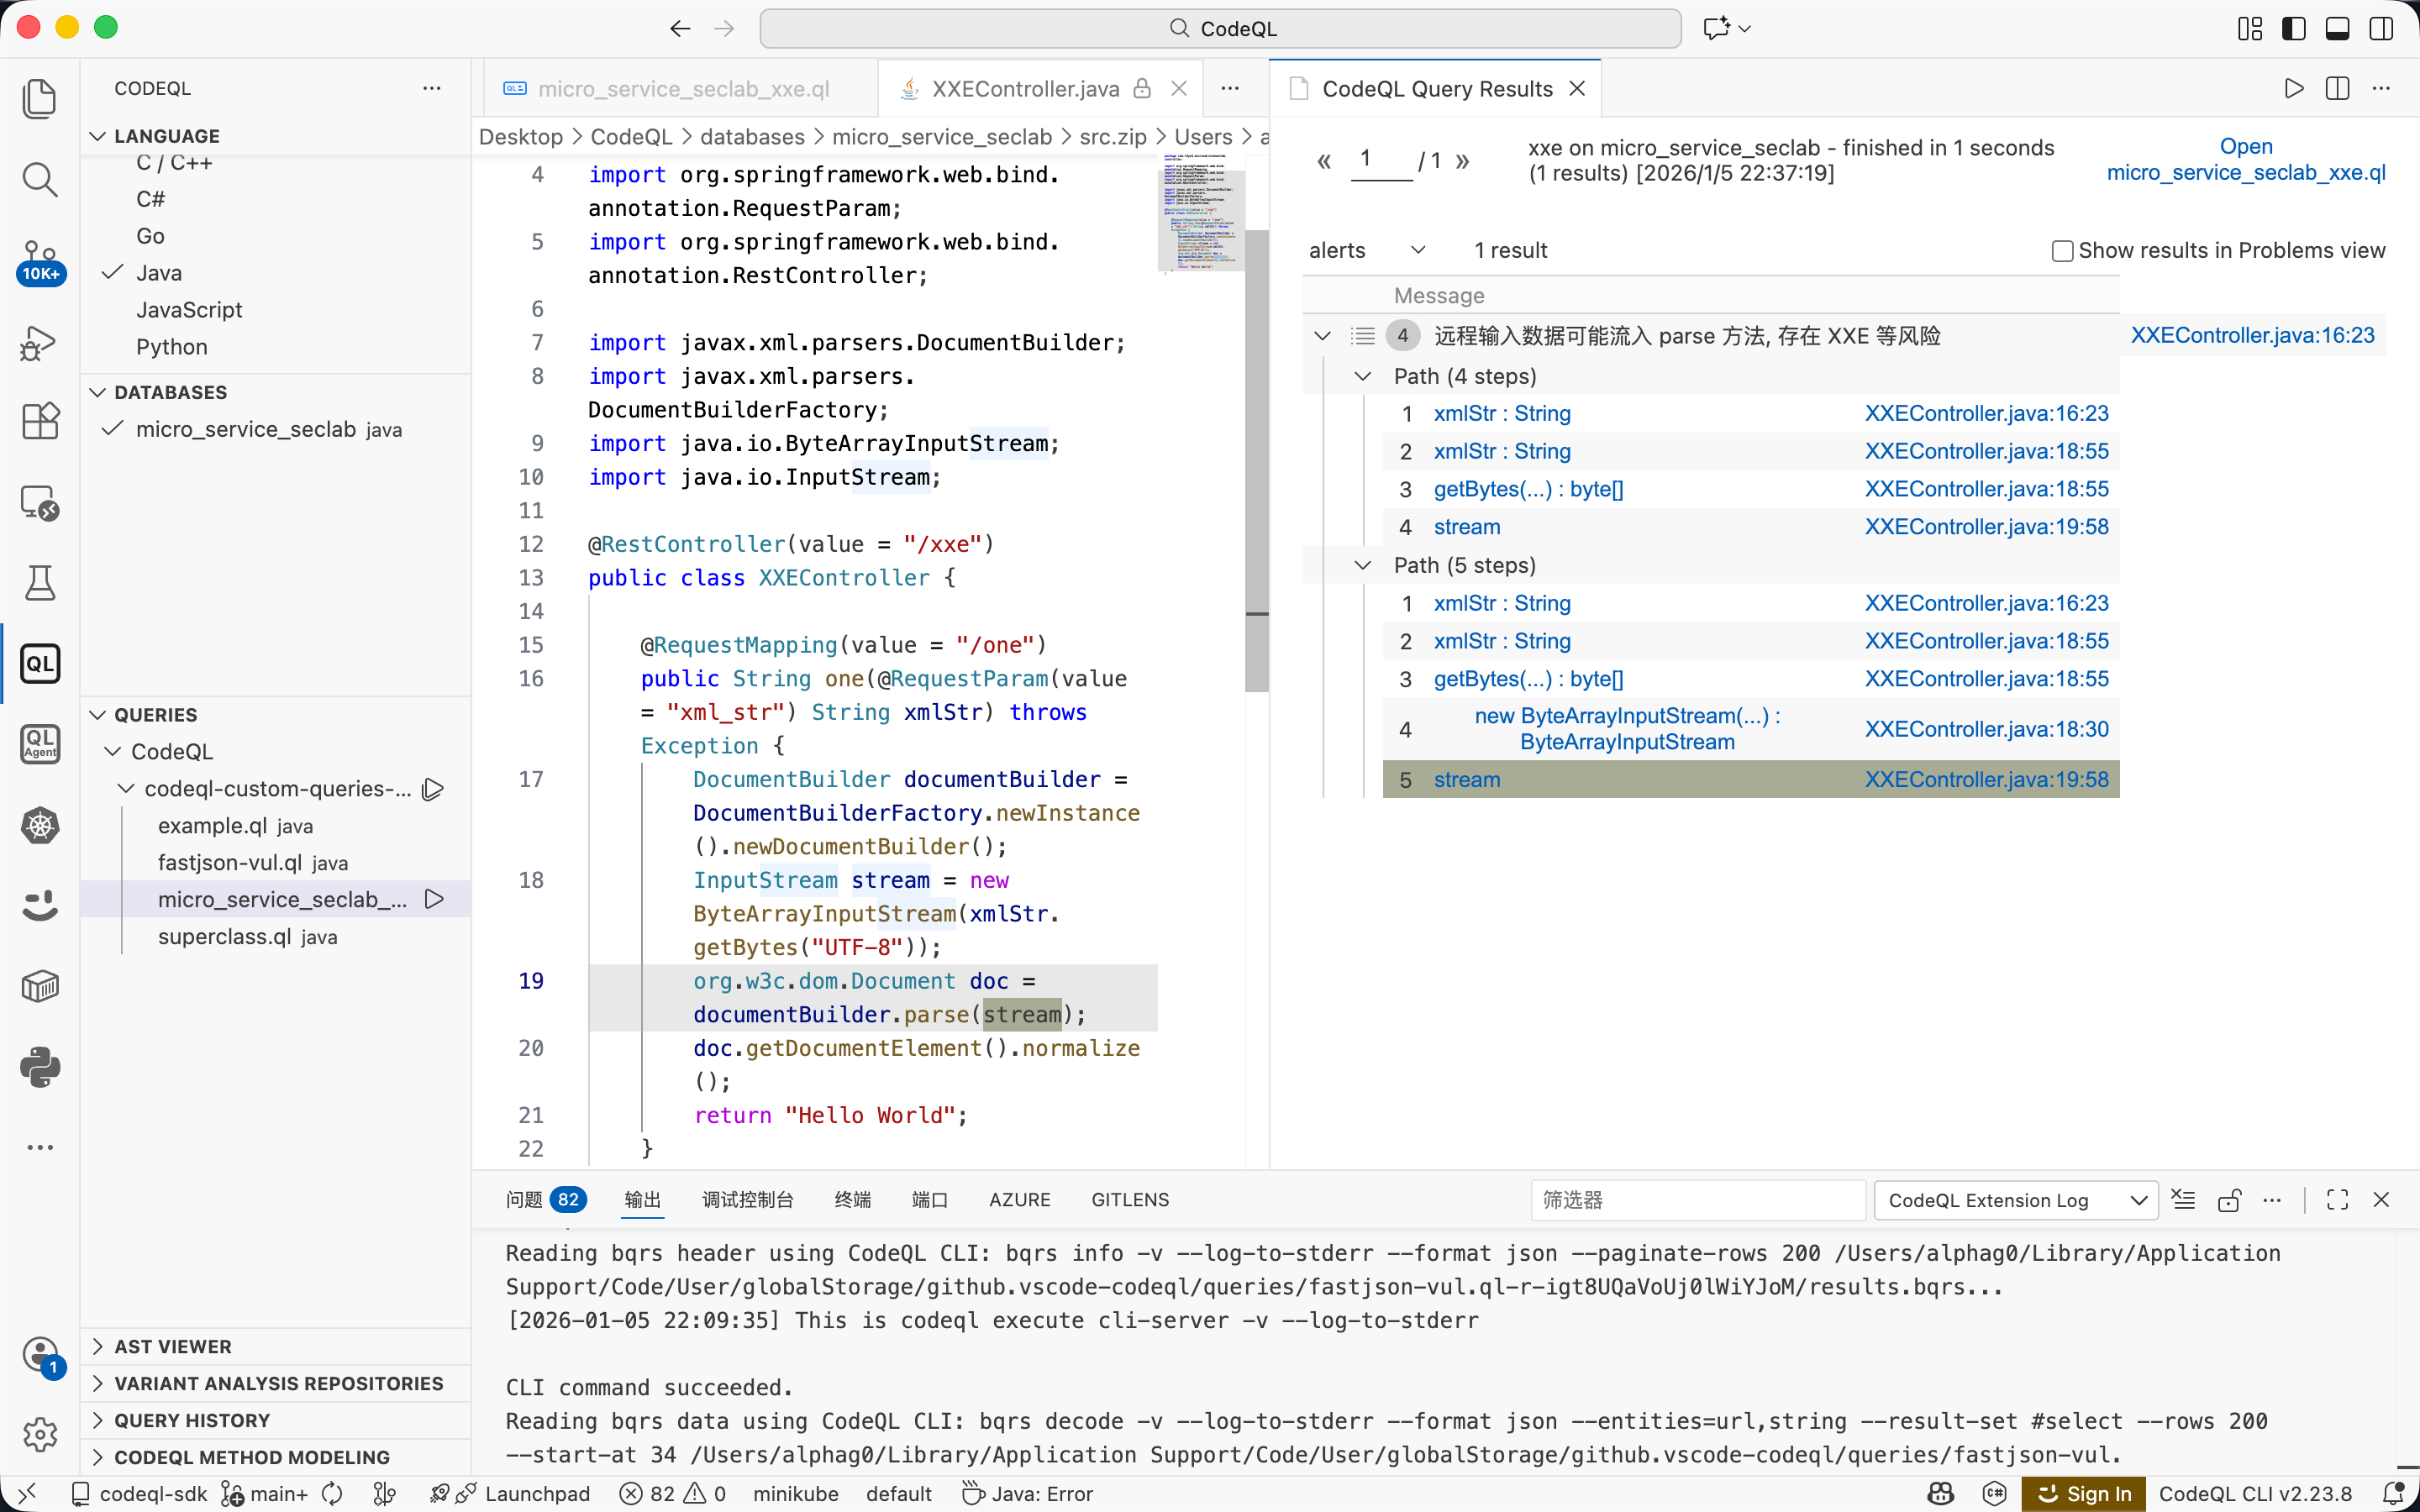Collapse the Path (4 steps) node
Screen dimensions: 2420x1512
[x=1362, y=377]
